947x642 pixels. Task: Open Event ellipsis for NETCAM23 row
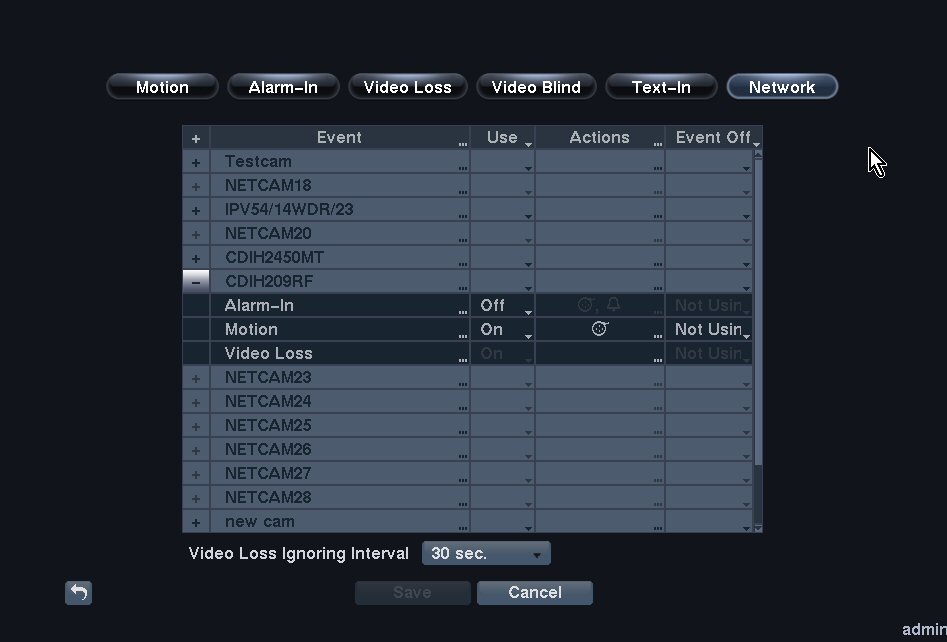coord(463,385)
